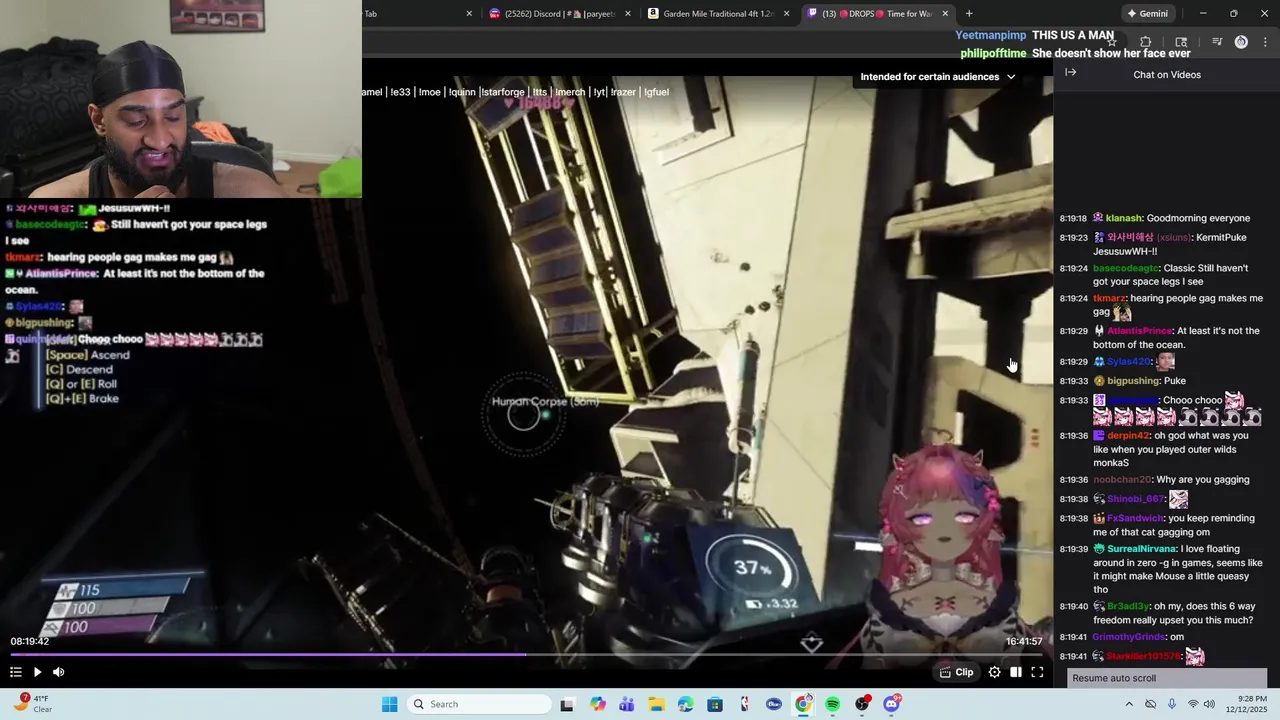This screenshot has width=1280, height=720.
Task: Click the webcam overlay of the streamer
Action: [x=181, y=99]
